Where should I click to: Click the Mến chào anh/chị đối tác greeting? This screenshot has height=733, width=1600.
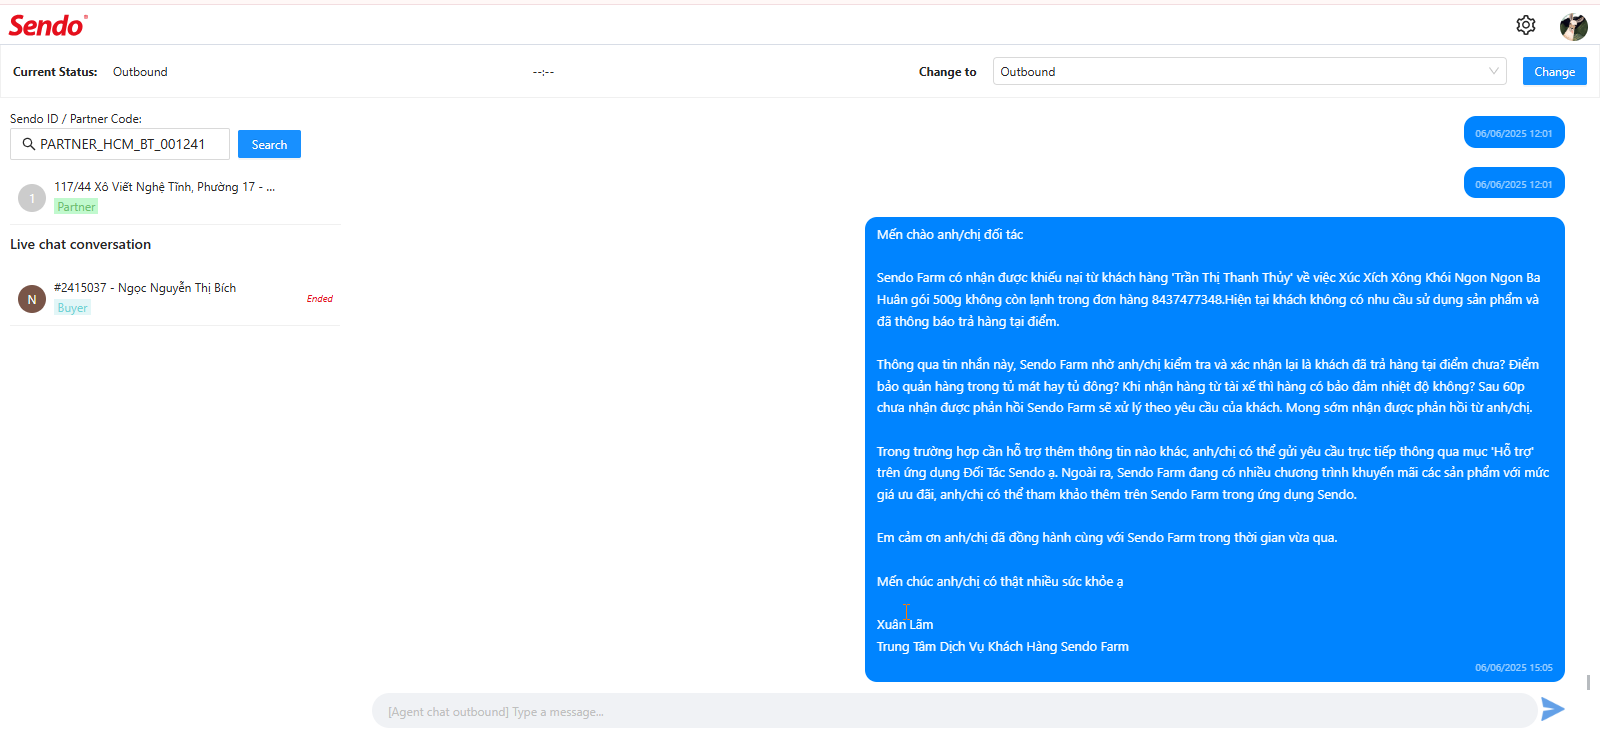coord(950,234)
